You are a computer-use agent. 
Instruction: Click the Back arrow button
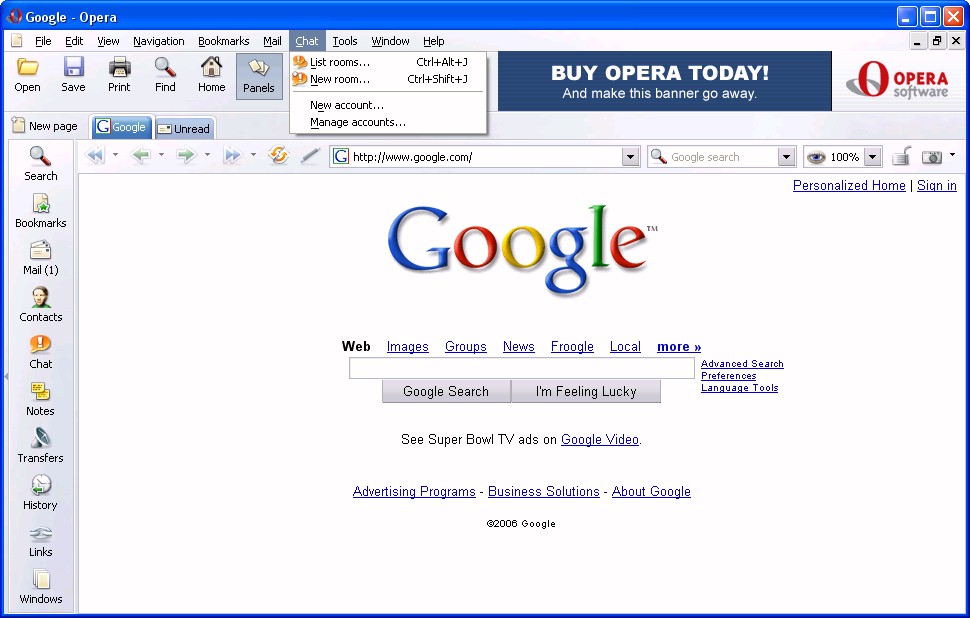141,155
